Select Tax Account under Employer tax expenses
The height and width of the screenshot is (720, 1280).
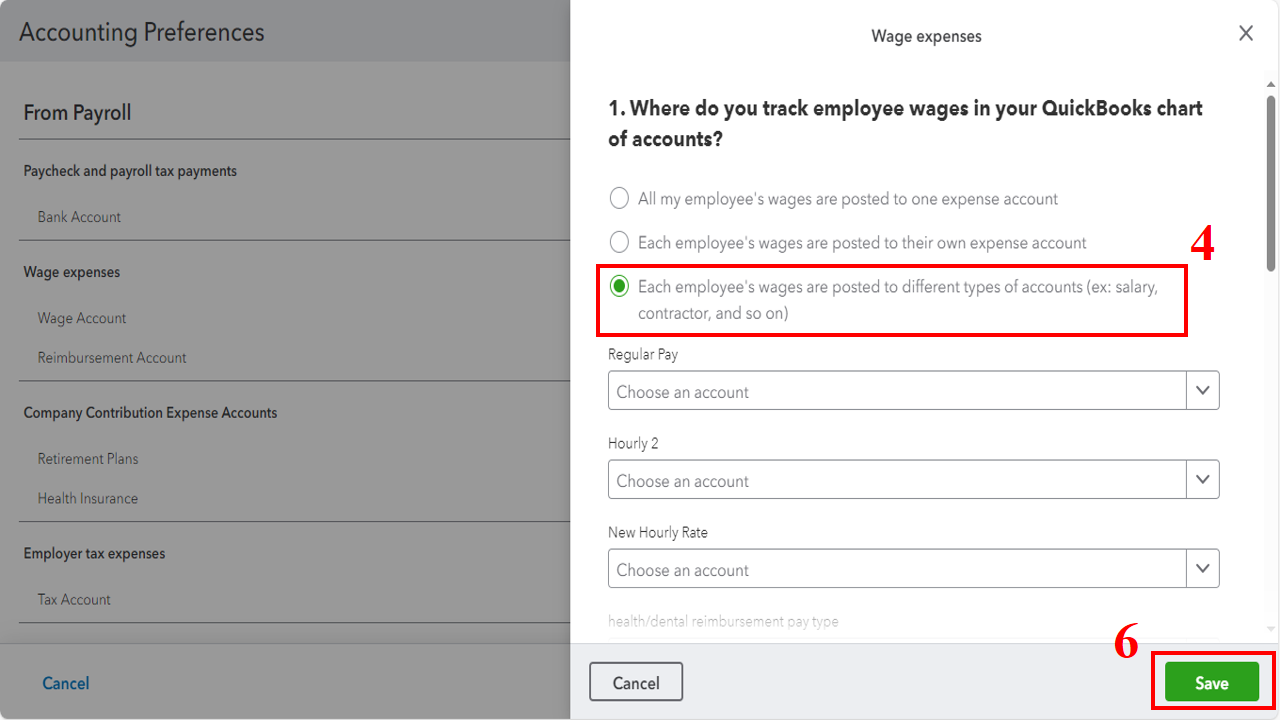coord(74,599)
